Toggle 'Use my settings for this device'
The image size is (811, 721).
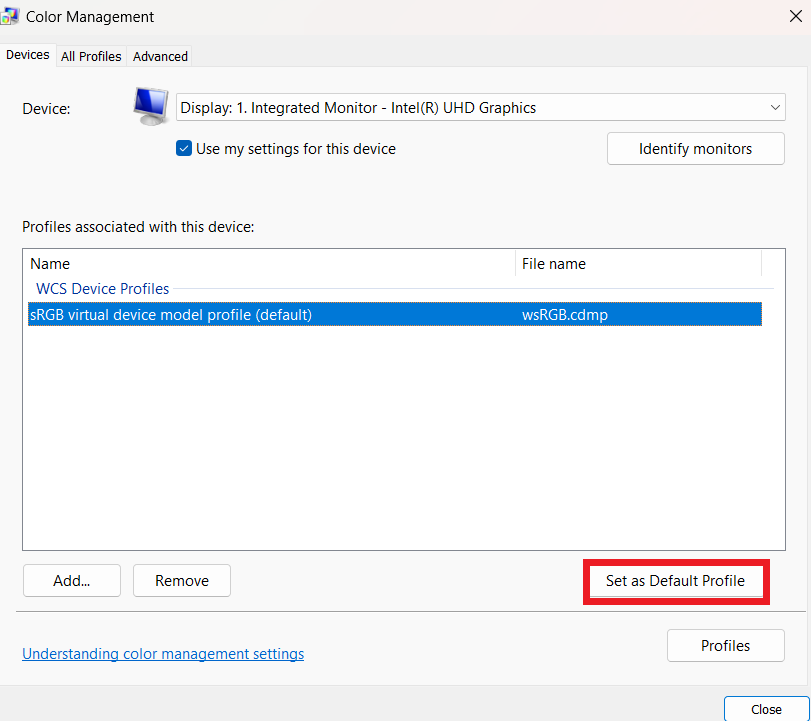click(x=184, y=149)
